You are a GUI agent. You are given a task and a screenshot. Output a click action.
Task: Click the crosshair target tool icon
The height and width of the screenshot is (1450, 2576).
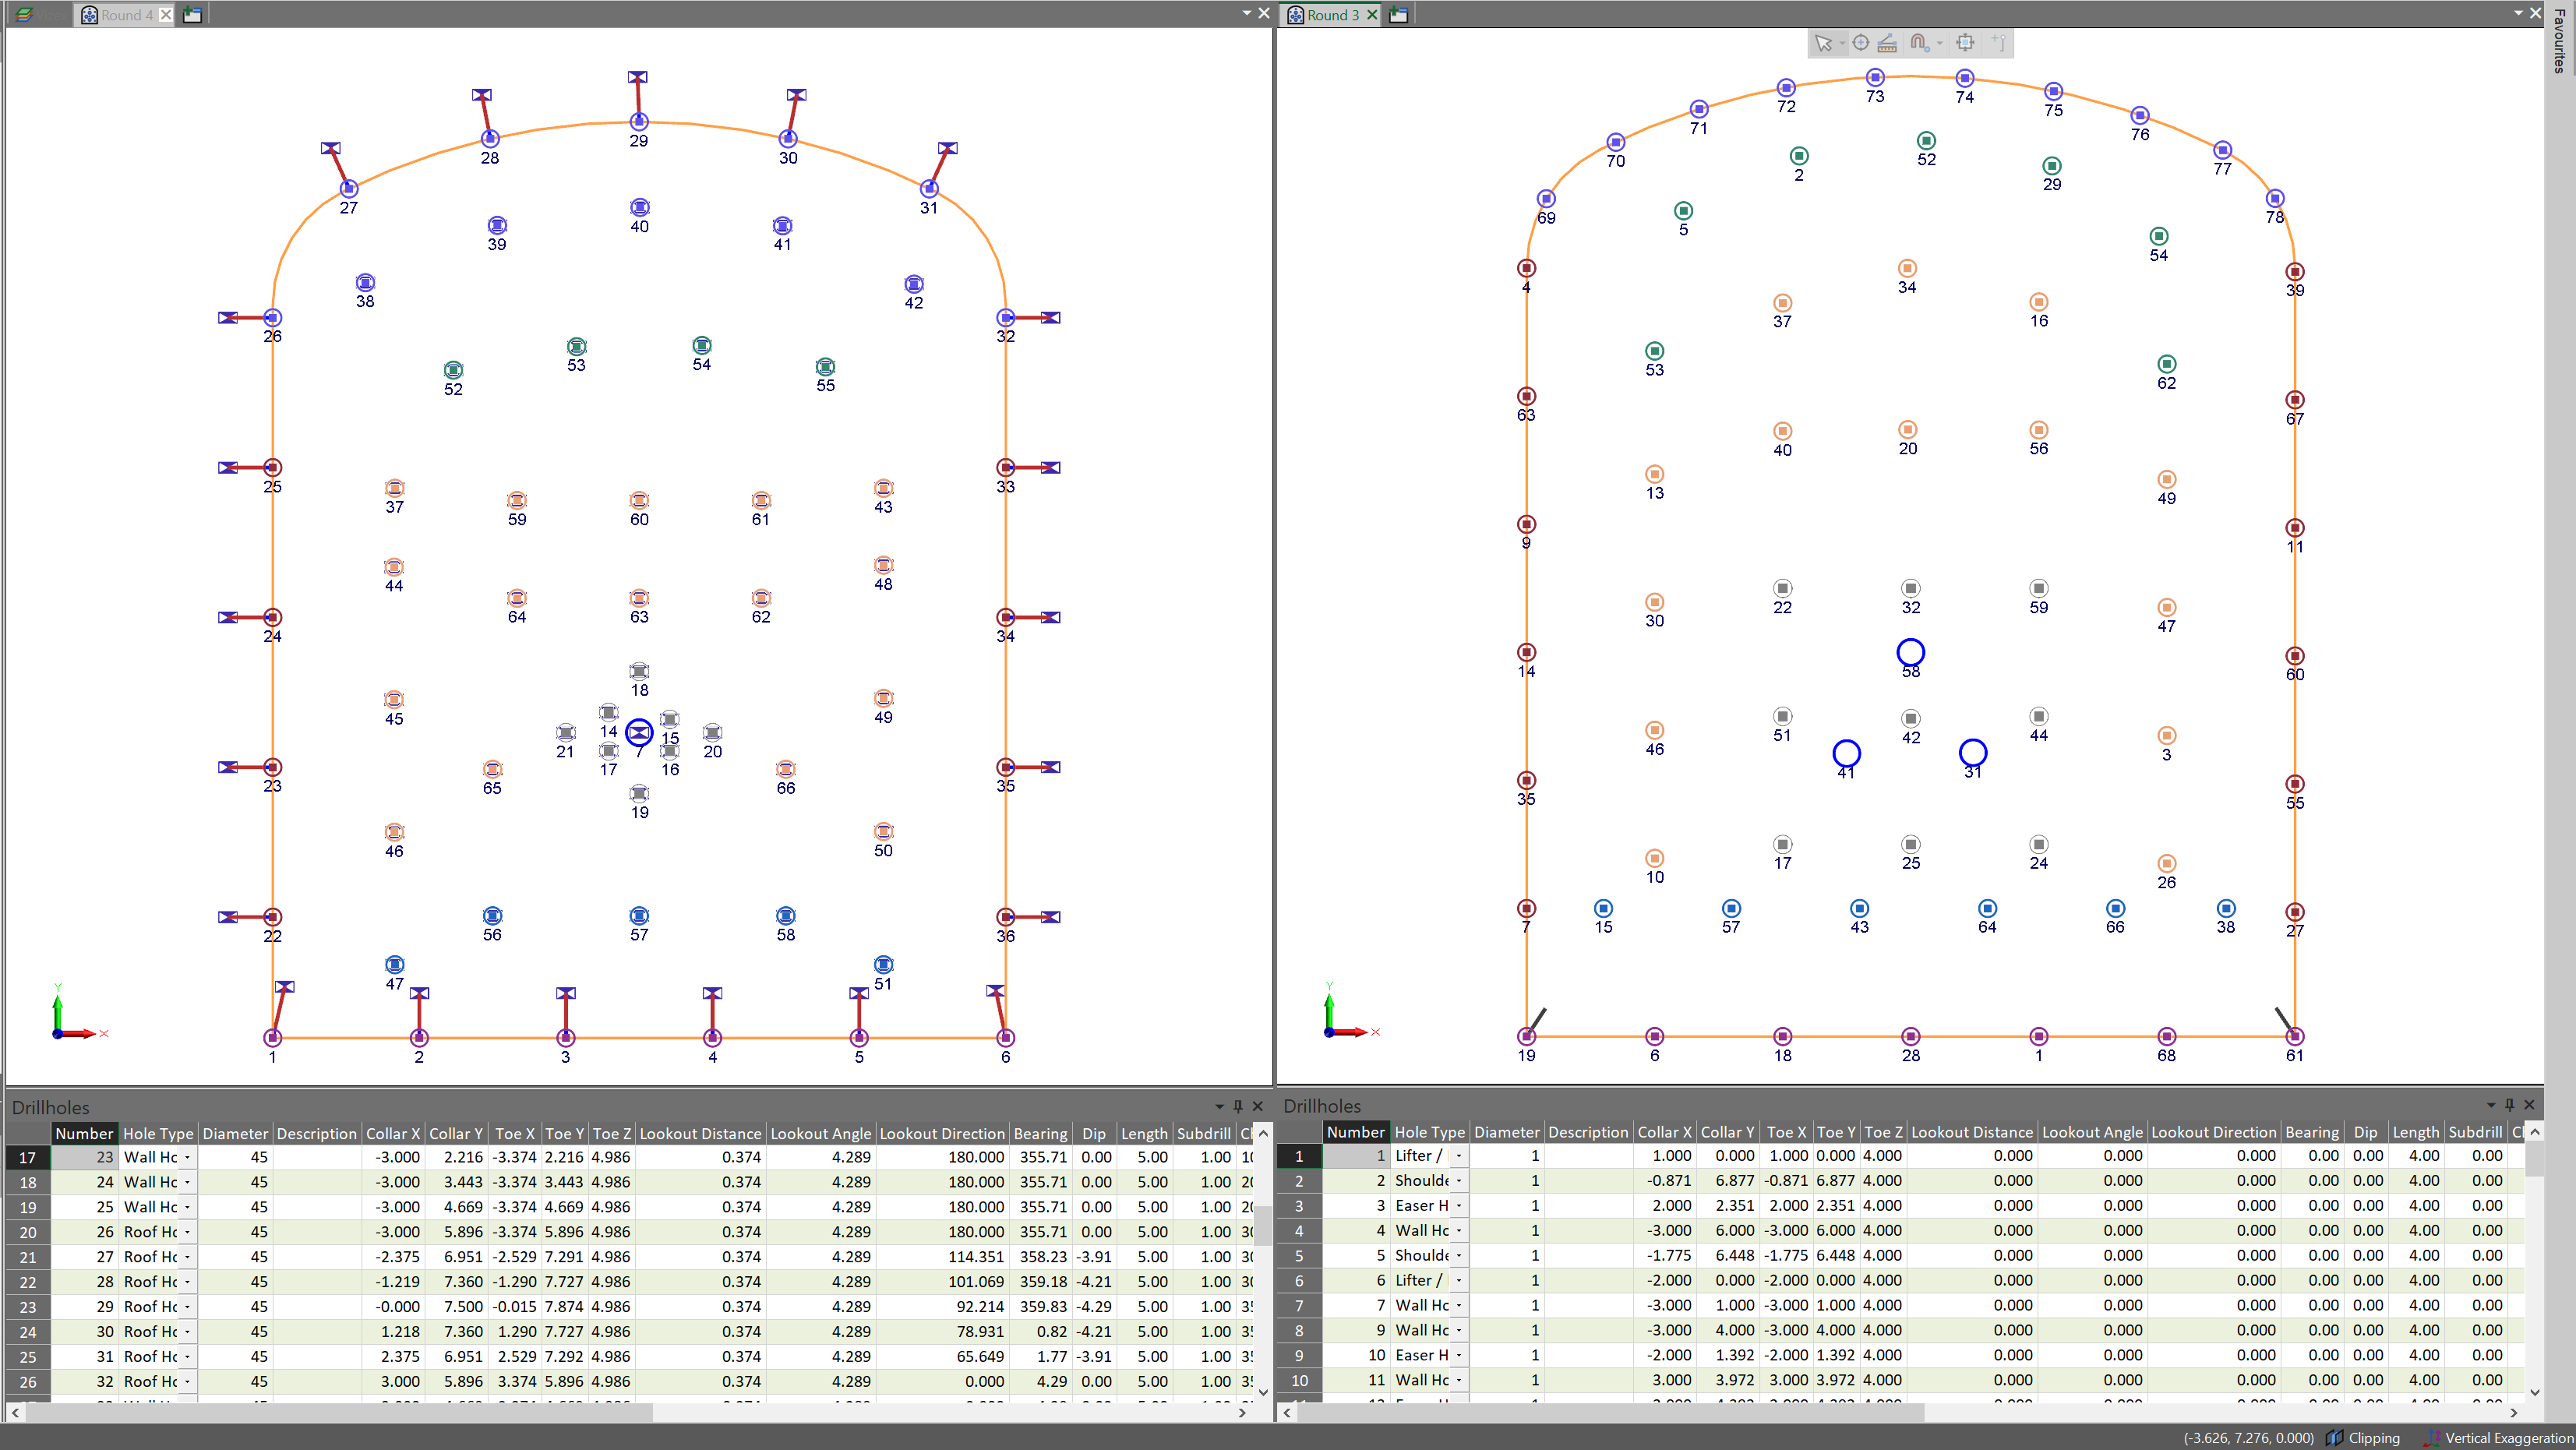1860,43
